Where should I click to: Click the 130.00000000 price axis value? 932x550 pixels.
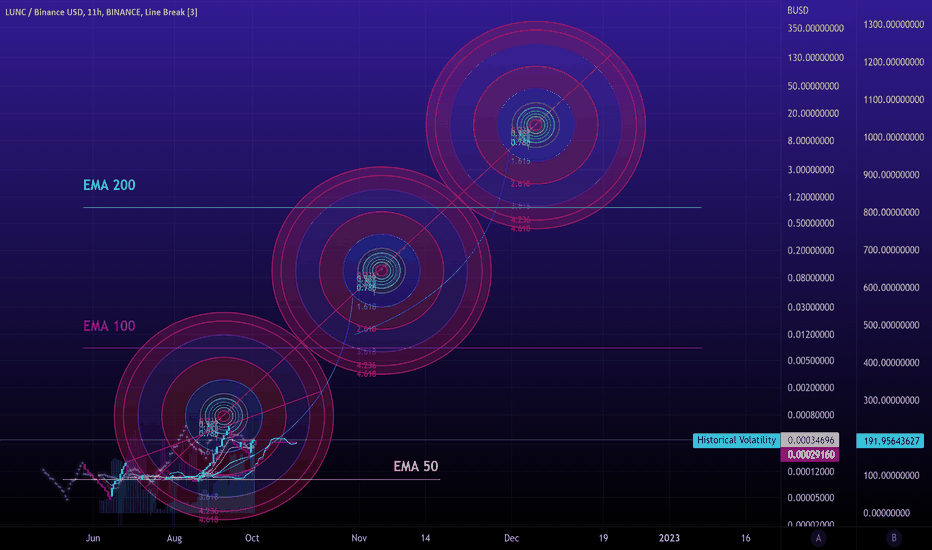tap(816, 58)
